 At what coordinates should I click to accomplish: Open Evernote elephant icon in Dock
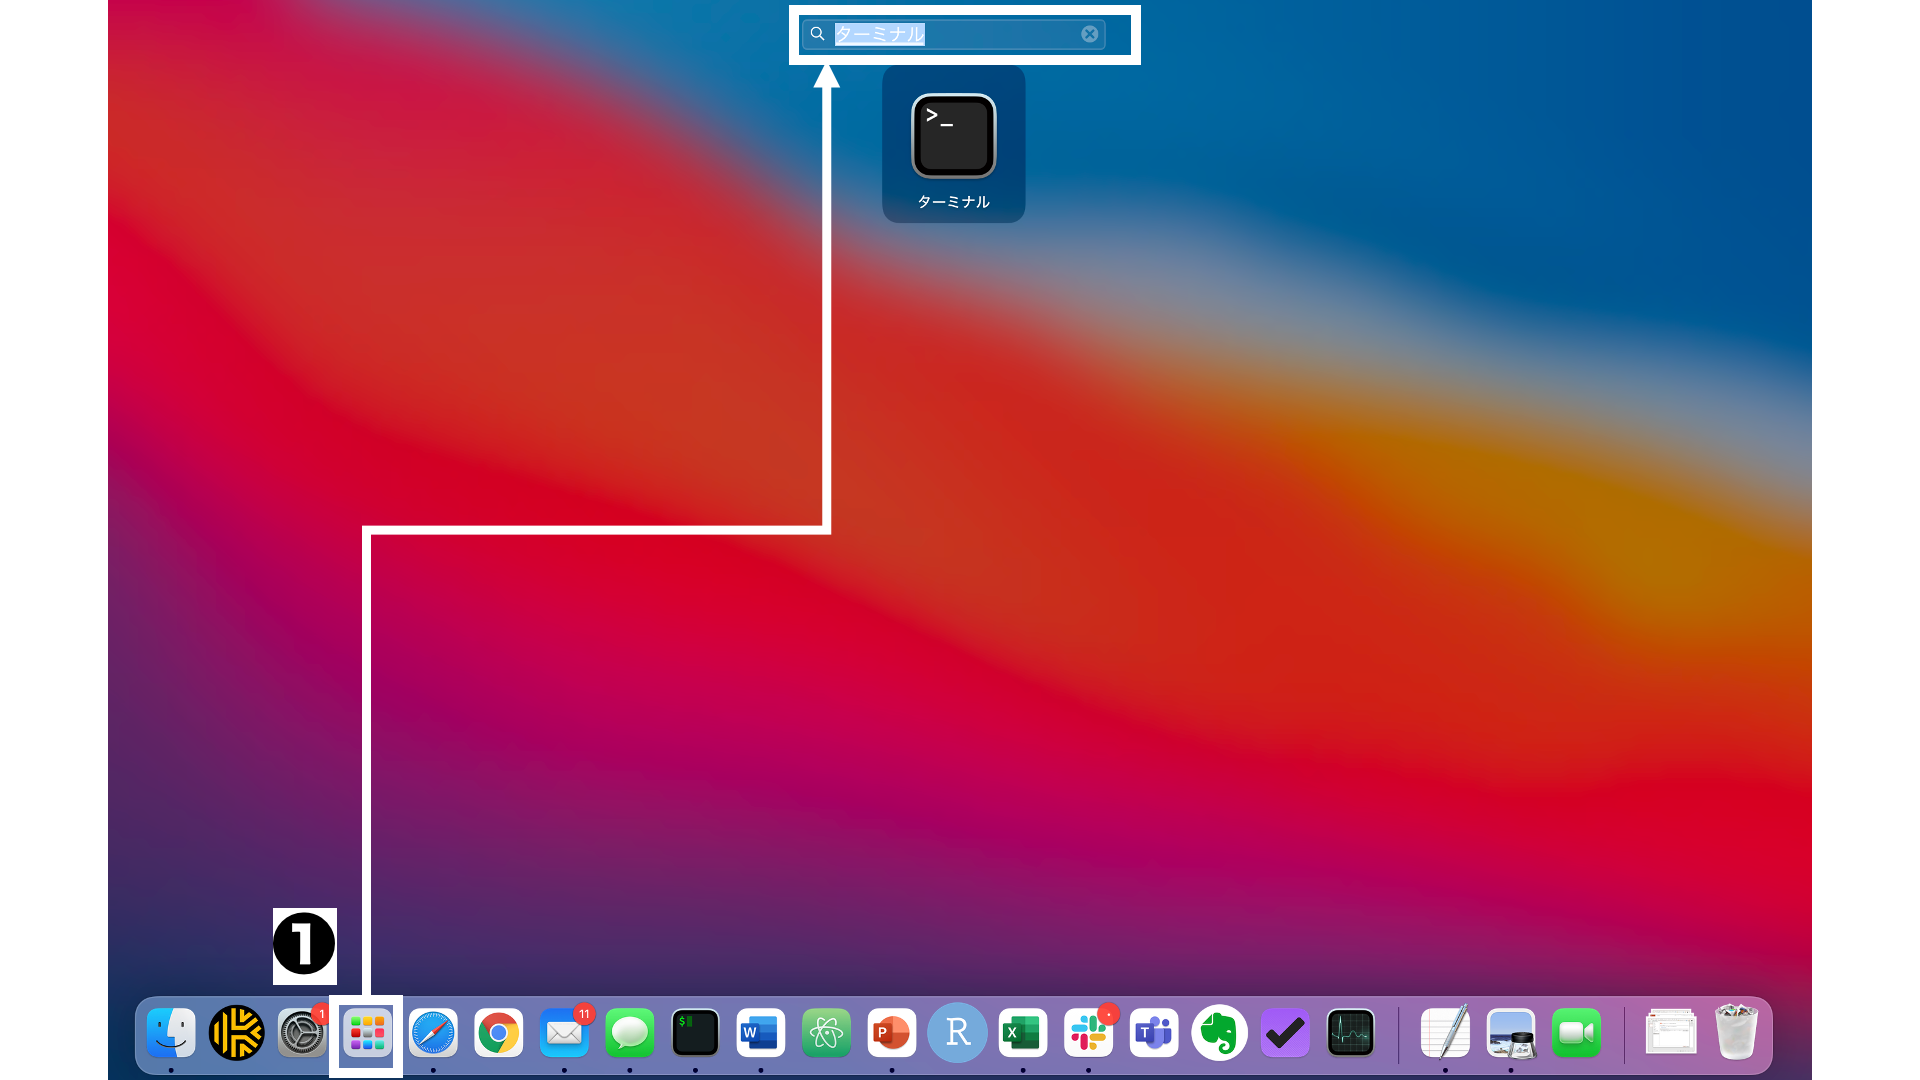tap(1219, 1033)
